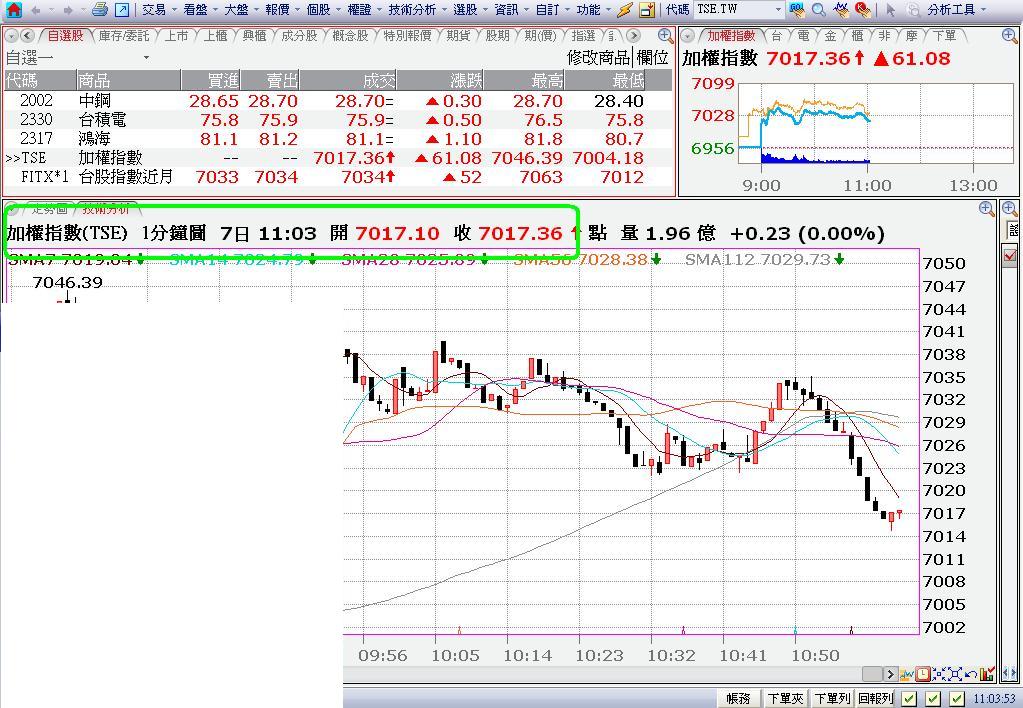Click the 漲跌 column header
This screenshot has width=1023, height=708.
pos(440,80)
